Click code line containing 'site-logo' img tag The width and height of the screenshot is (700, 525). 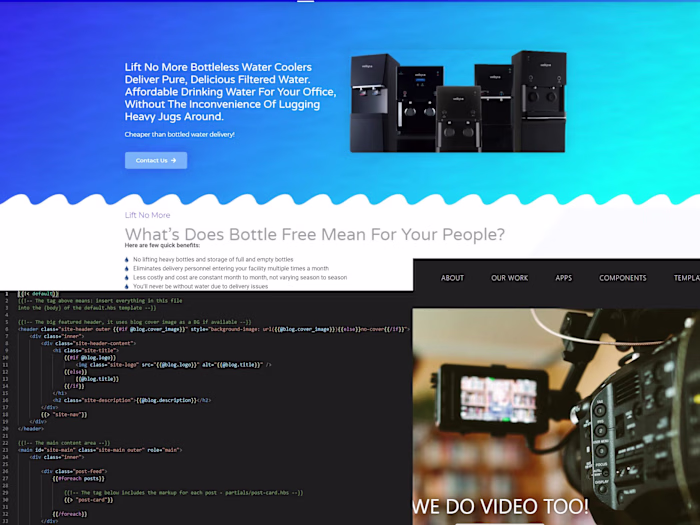(x=173, y=365)
